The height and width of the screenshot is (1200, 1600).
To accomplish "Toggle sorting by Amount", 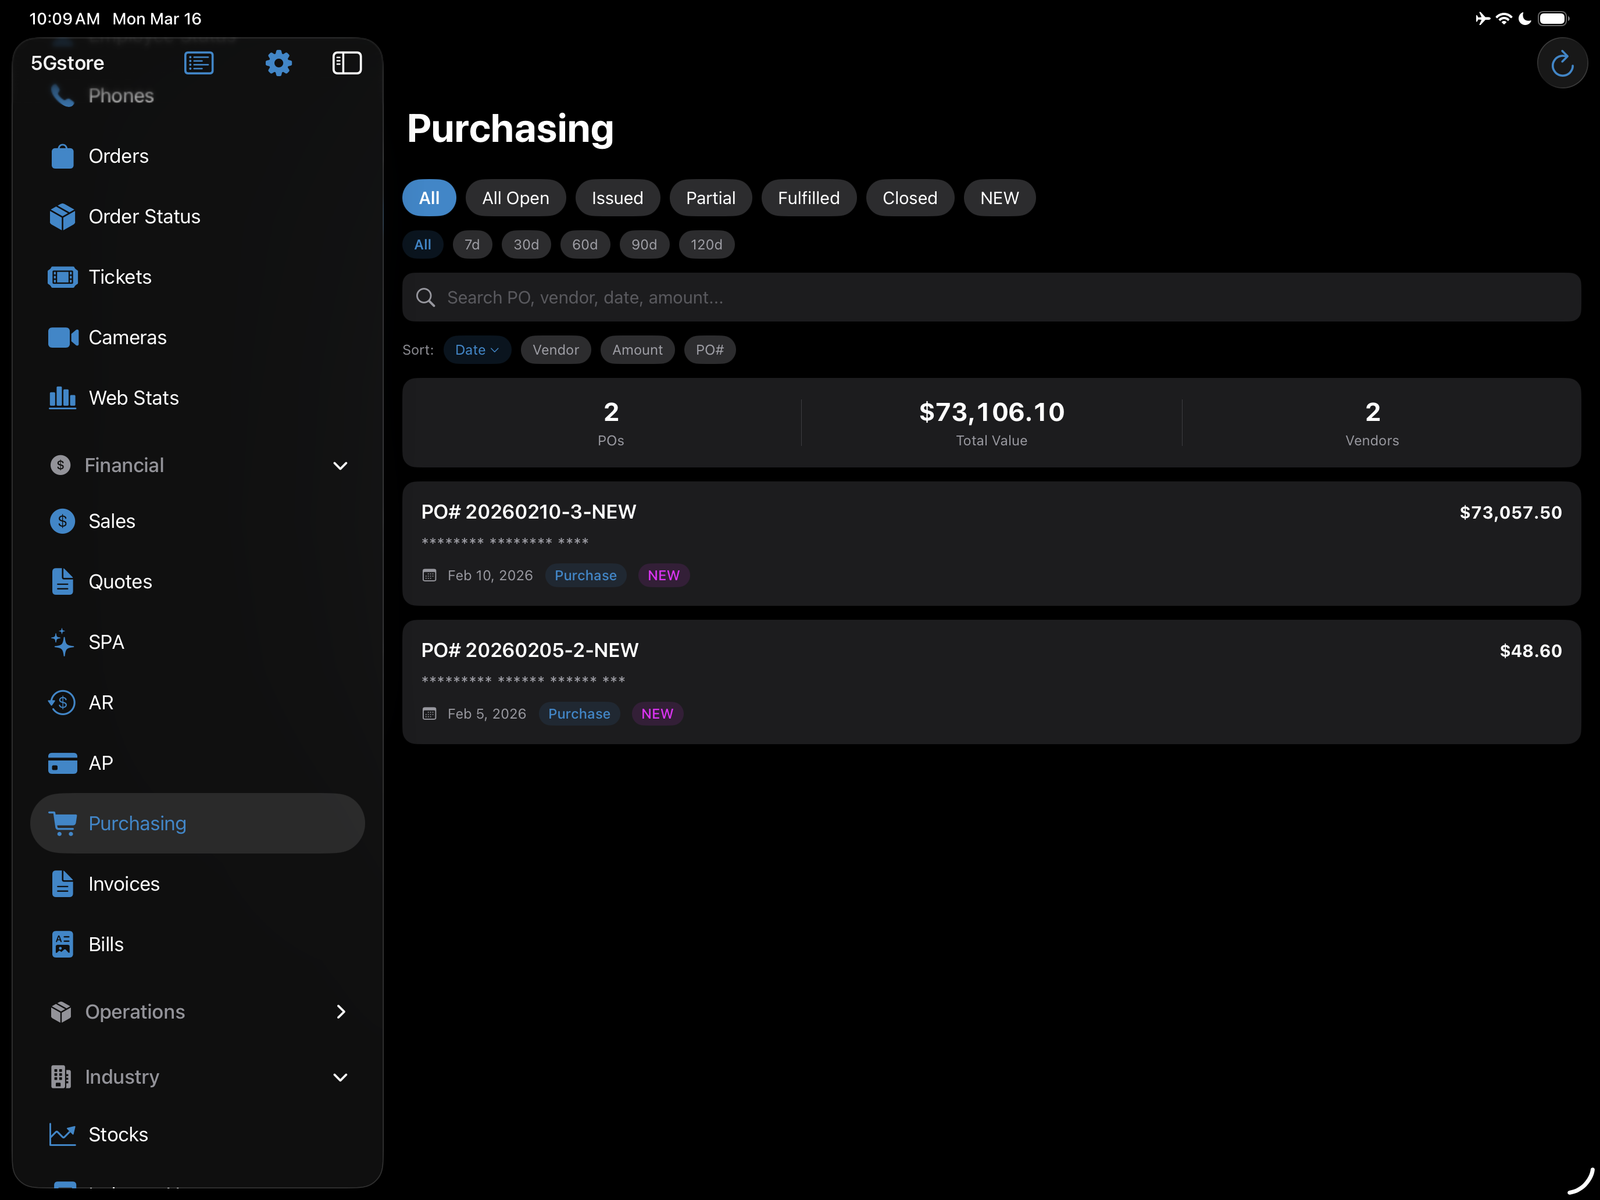I will (x=637, y=349).
